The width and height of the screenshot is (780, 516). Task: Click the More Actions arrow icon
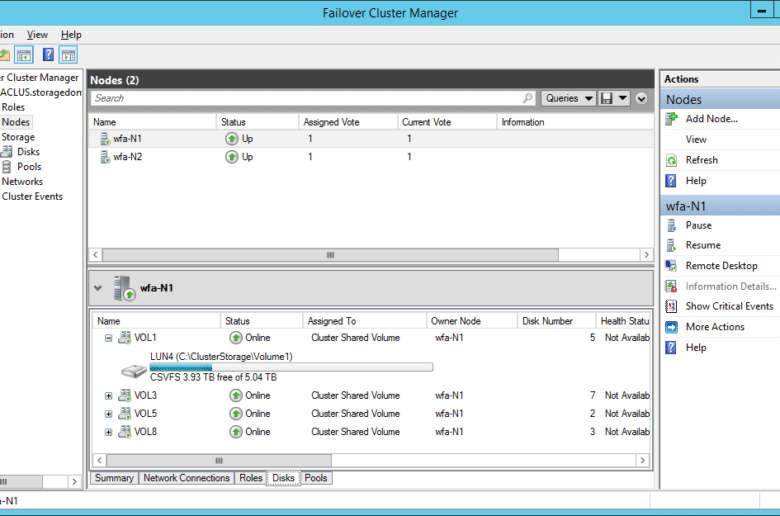672,327
